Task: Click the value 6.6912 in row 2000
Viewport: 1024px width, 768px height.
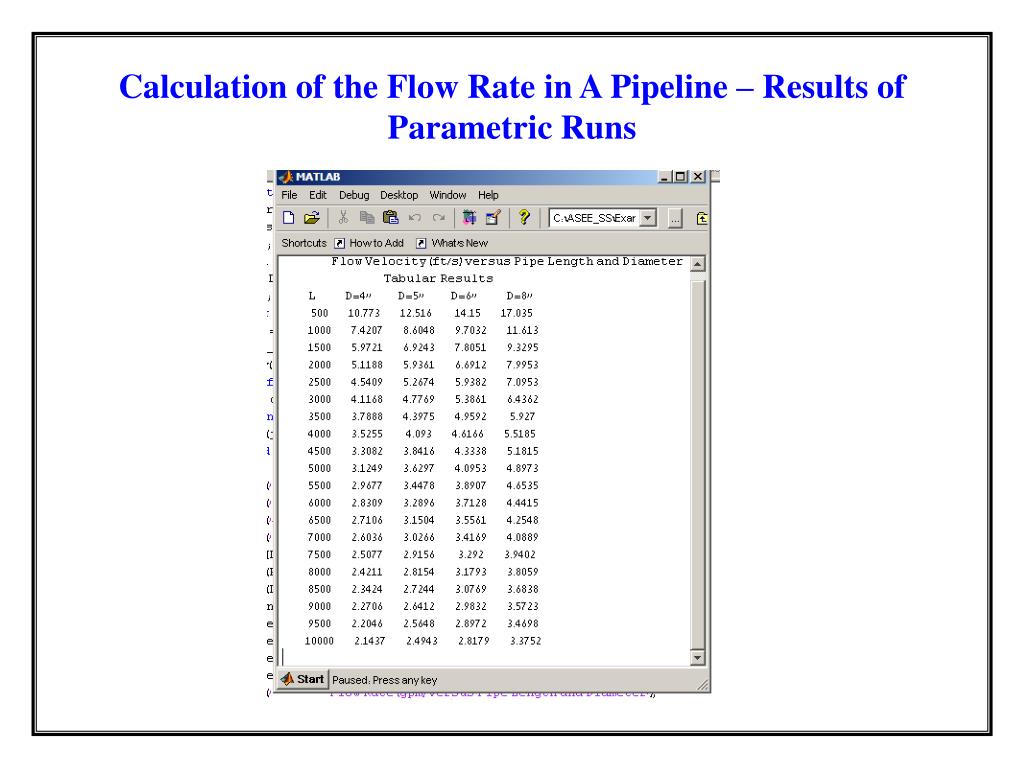Action: point(471,365)
